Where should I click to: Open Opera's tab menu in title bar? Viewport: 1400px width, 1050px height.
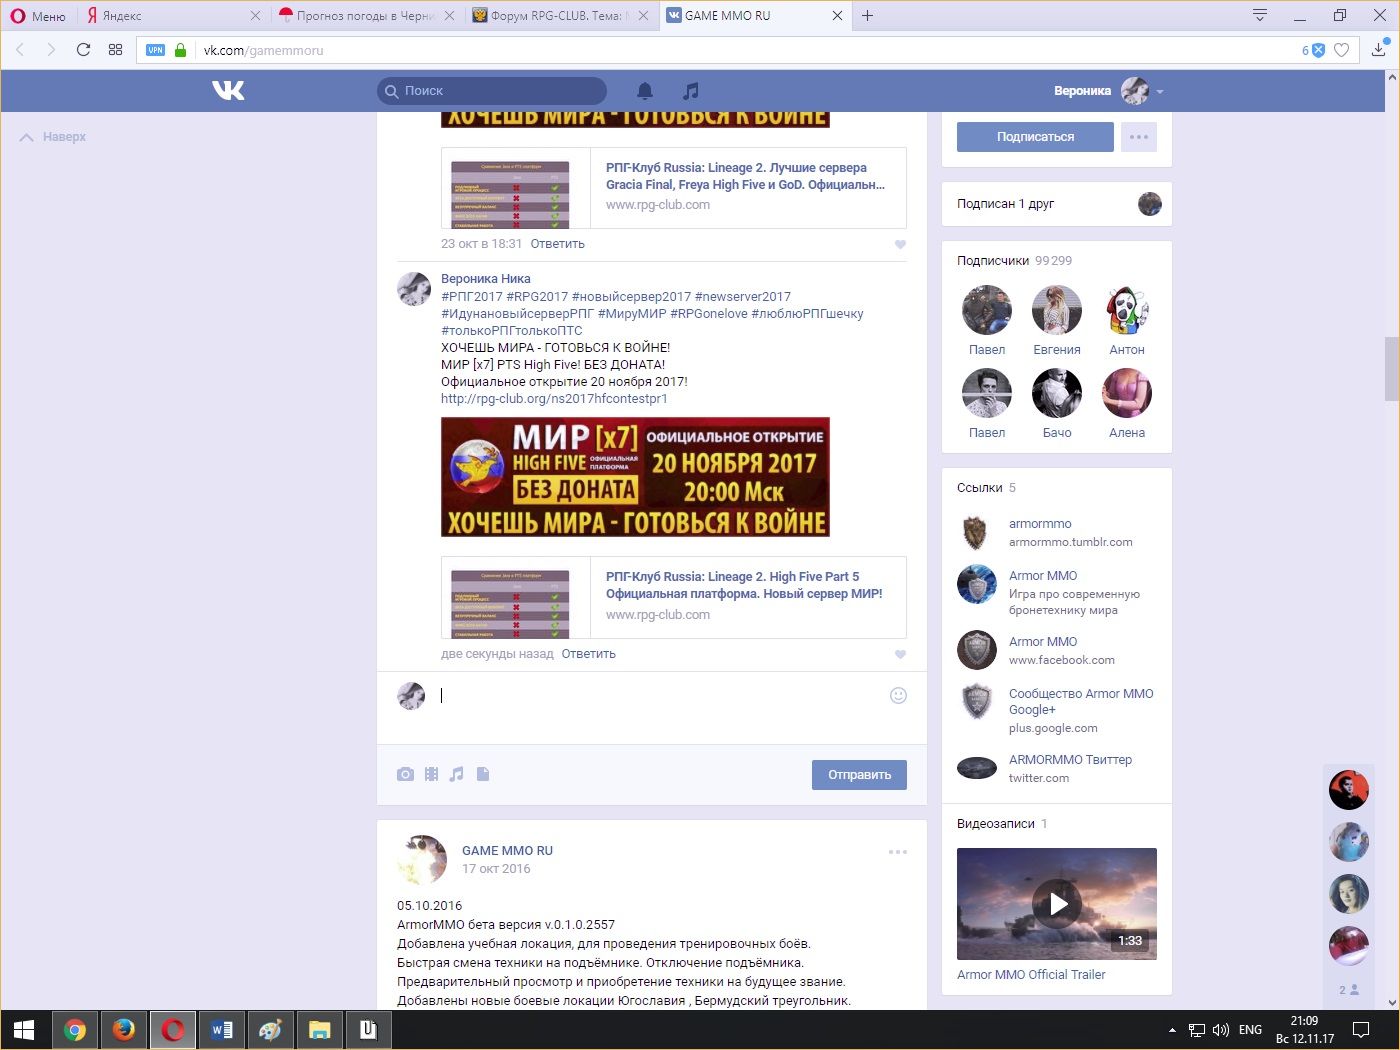(x=1260, y=15)
